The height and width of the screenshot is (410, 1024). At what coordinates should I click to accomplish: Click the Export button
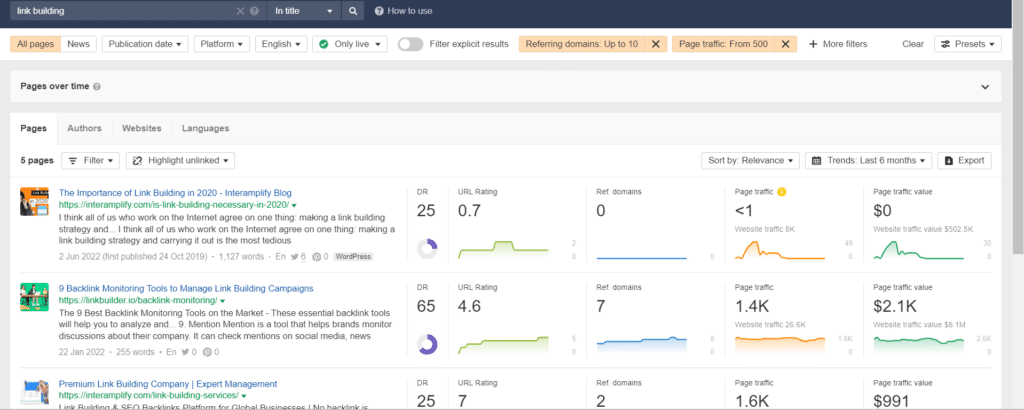pyautogui.click(x=964, y=161)
